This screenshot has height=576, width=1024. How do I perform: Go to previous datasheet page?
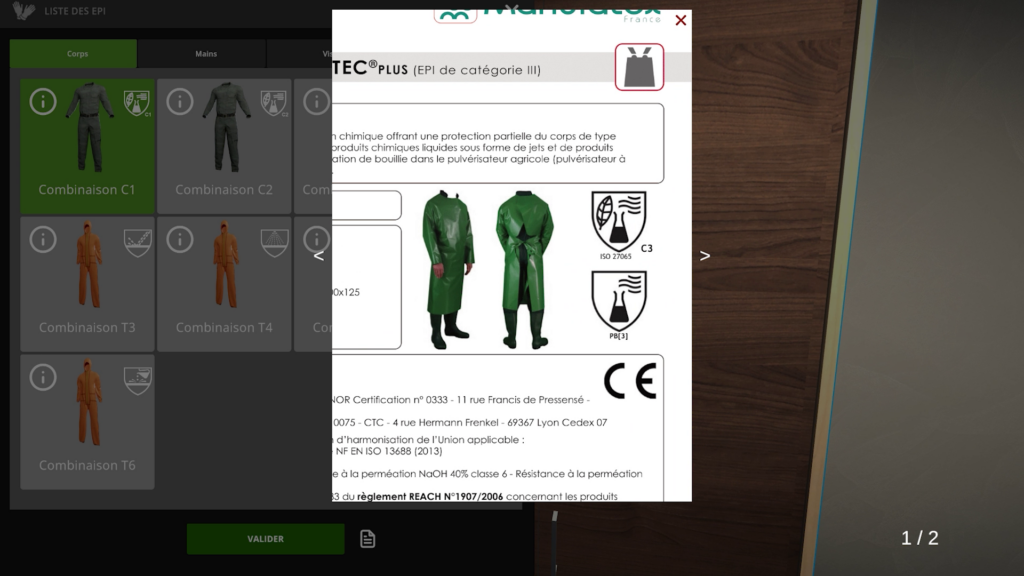319,256
